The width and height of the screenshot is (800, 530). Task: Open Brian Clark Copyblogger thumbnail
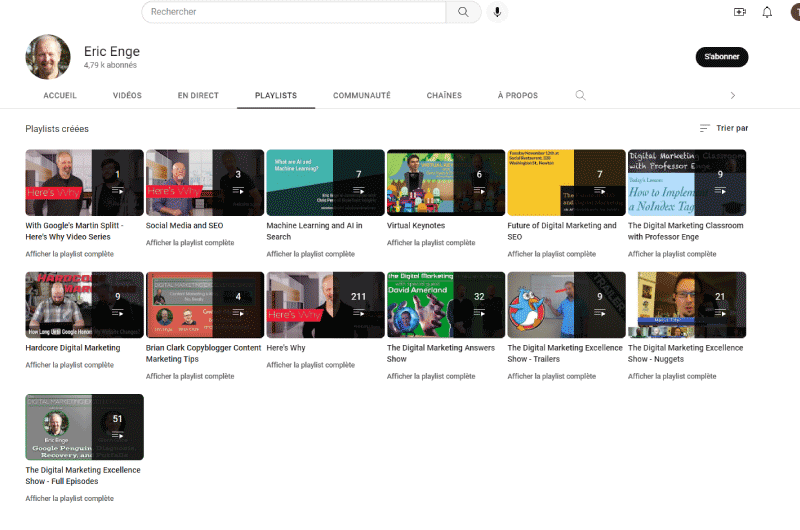205,305
